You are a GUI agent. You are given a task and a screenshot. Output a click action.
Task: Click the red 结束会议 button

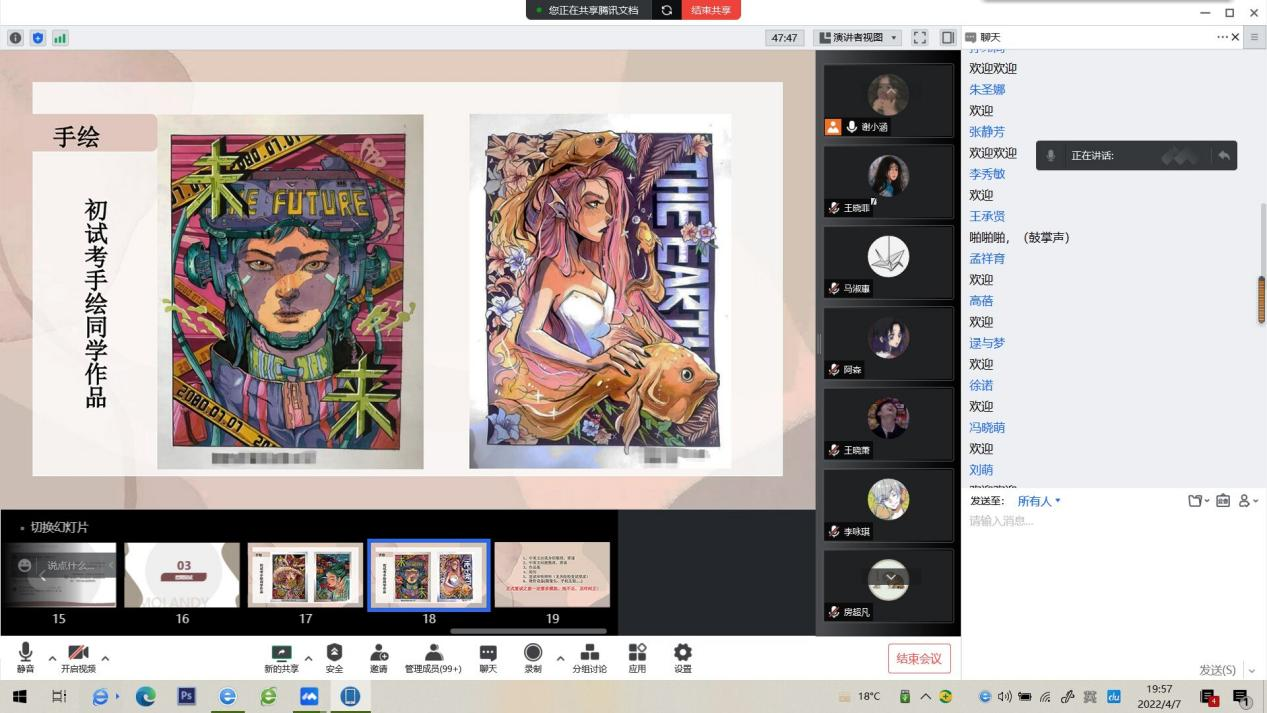(x=918, y=658)
